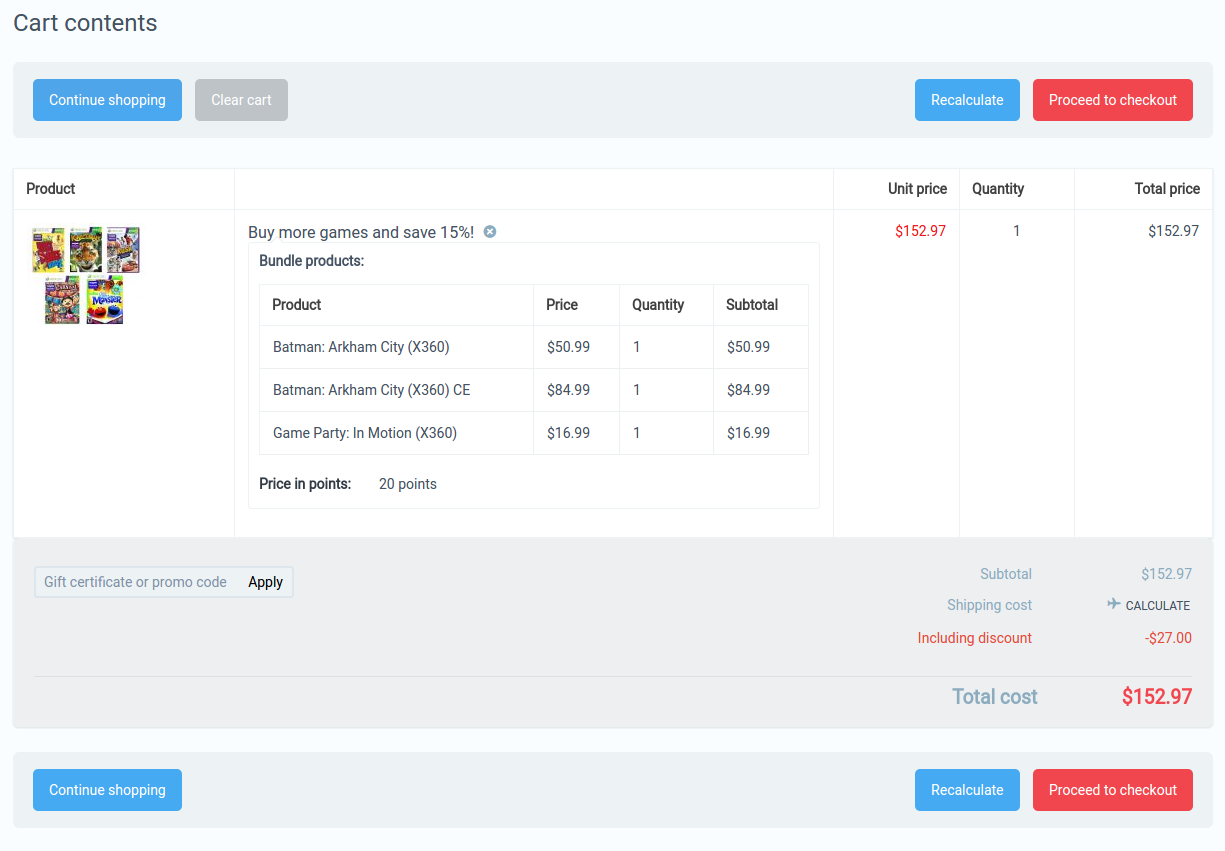This screenshot has width=1225, height=851.
Task: Open the Sesame Street Monster game thumbnail
Action: pyautogui.click(x=104, y=300)
